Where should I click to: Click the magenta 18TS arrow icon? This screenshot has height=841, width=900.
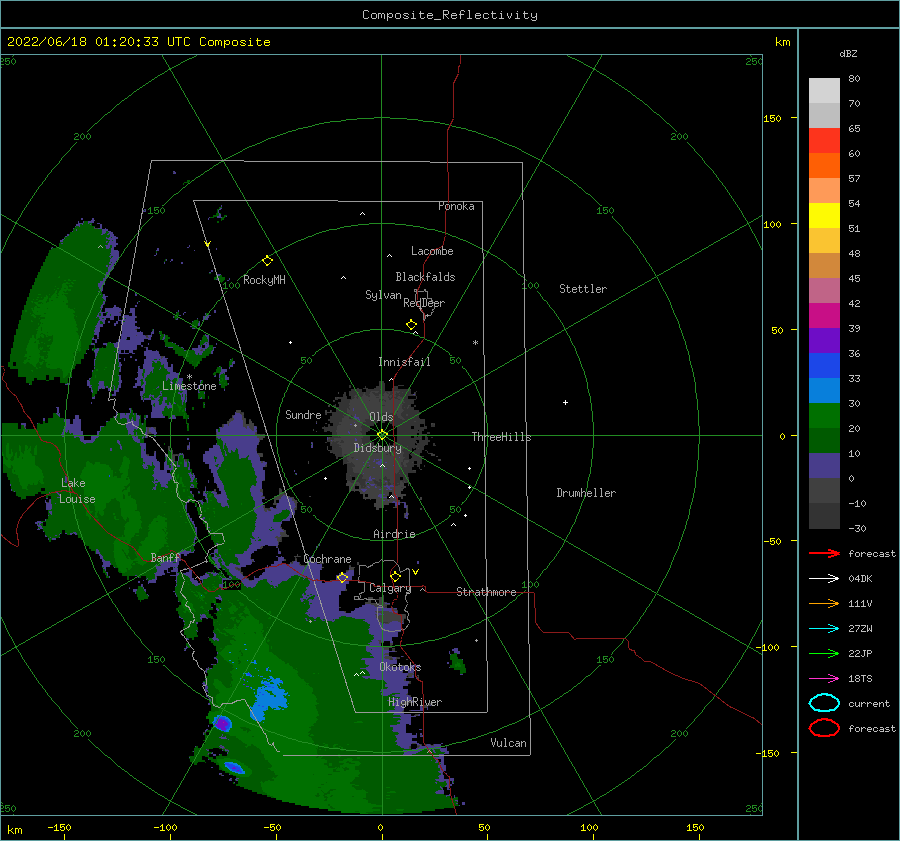(824, 679)
